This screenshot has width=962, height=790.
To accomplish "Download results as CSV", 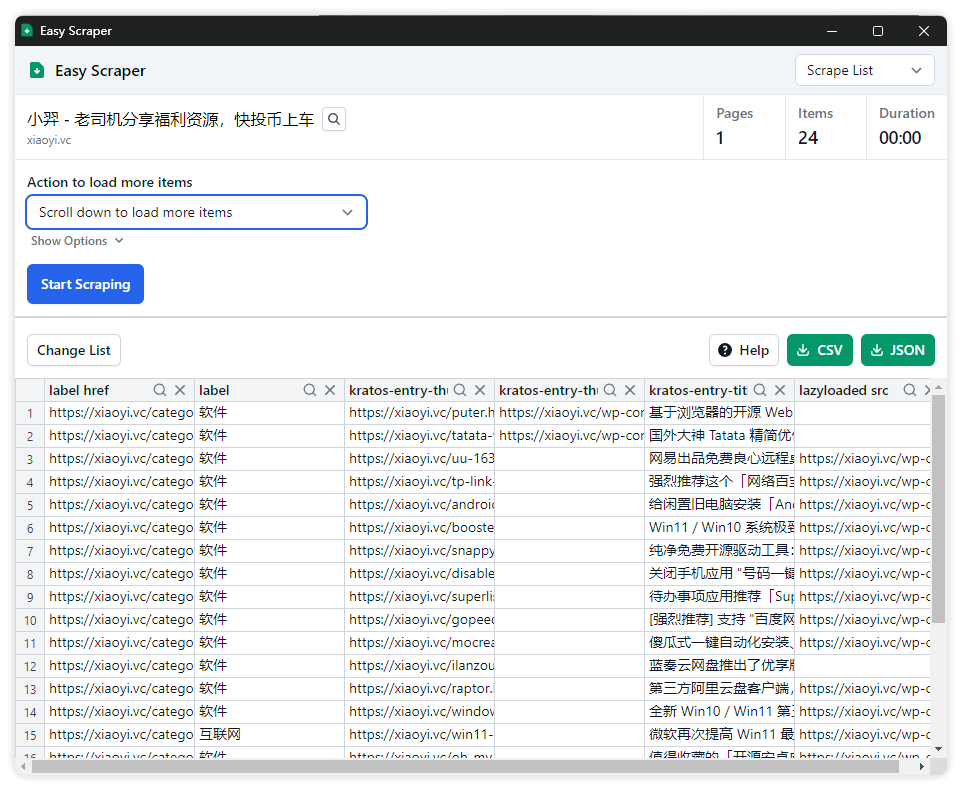I will coord(819,350).
